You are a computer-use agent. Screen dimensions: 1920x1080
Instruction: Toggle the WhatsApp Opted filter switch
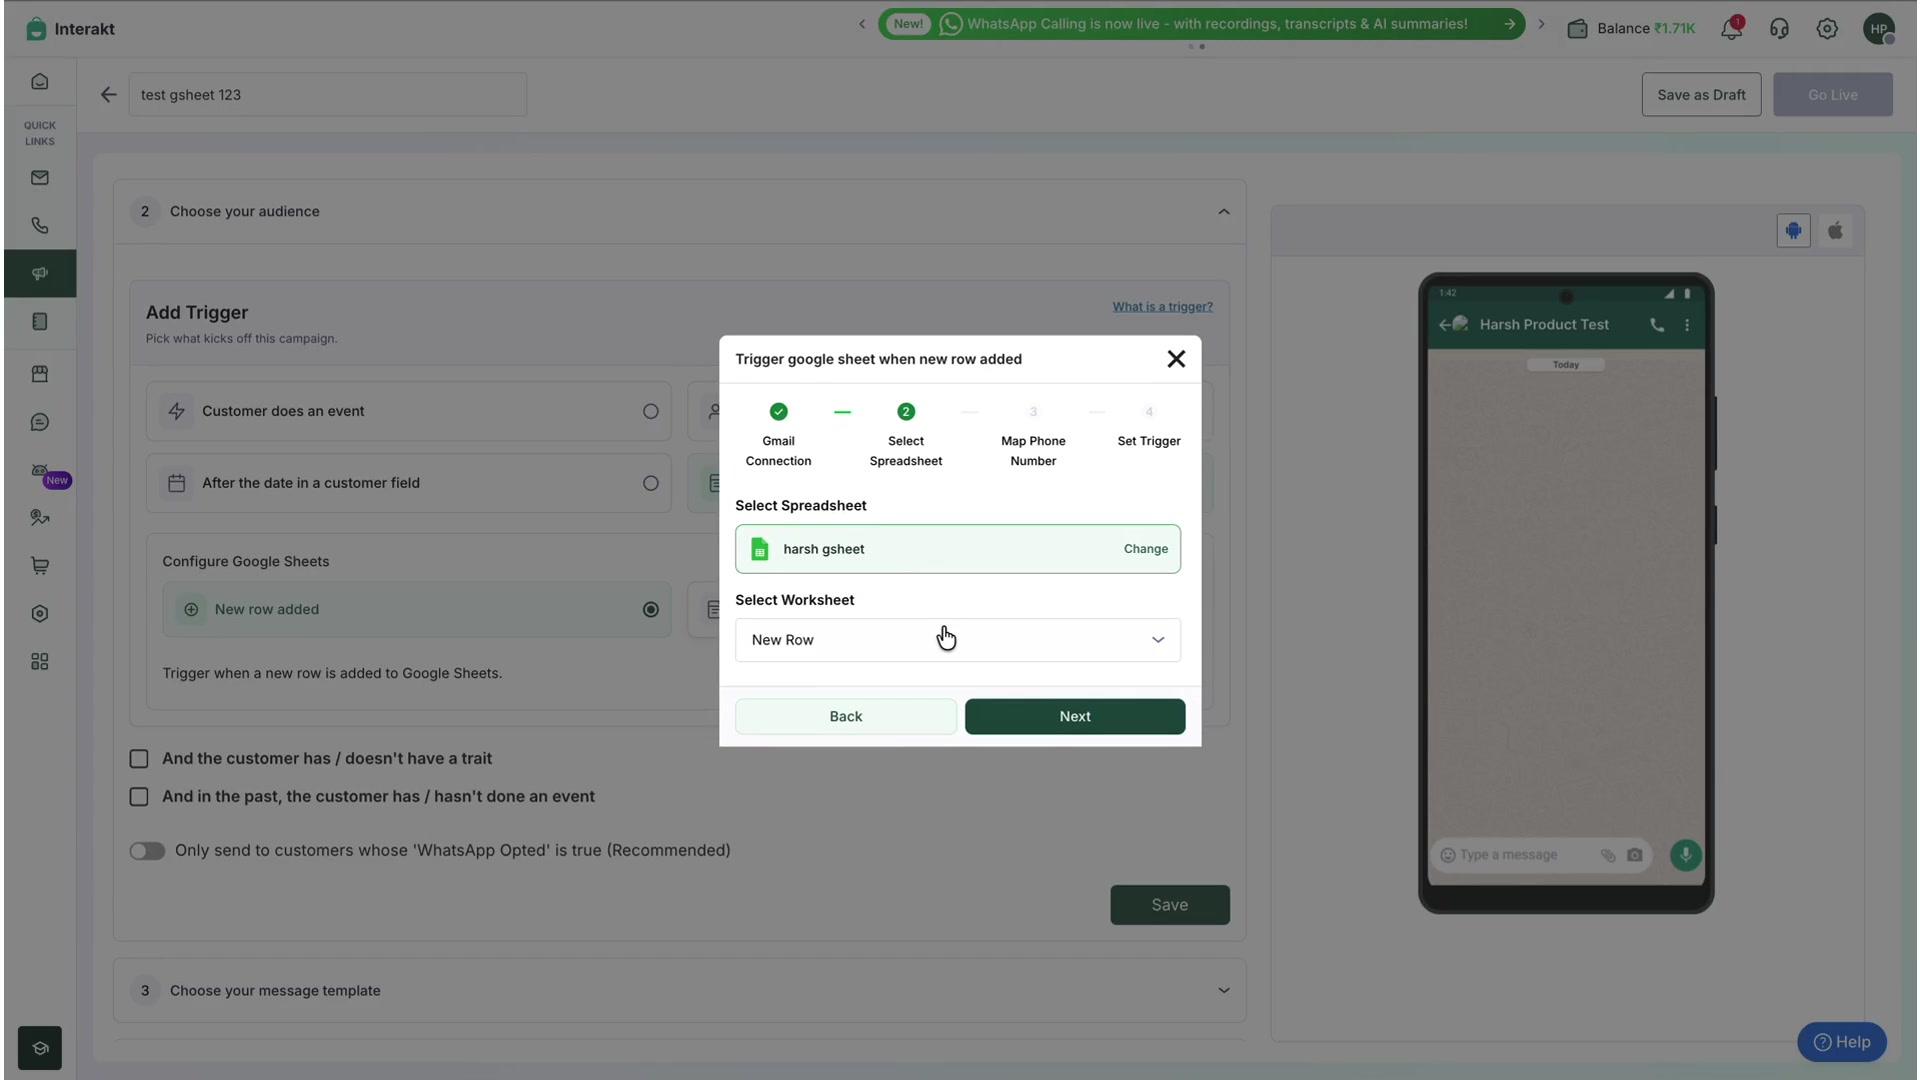coord(147,851)
